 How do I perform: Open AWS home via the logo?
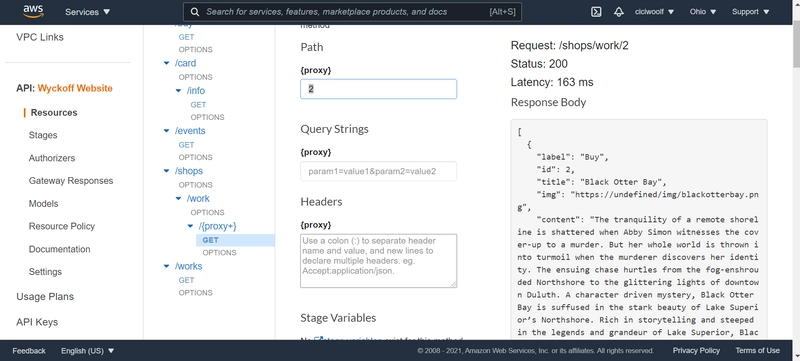pos(33,11)
